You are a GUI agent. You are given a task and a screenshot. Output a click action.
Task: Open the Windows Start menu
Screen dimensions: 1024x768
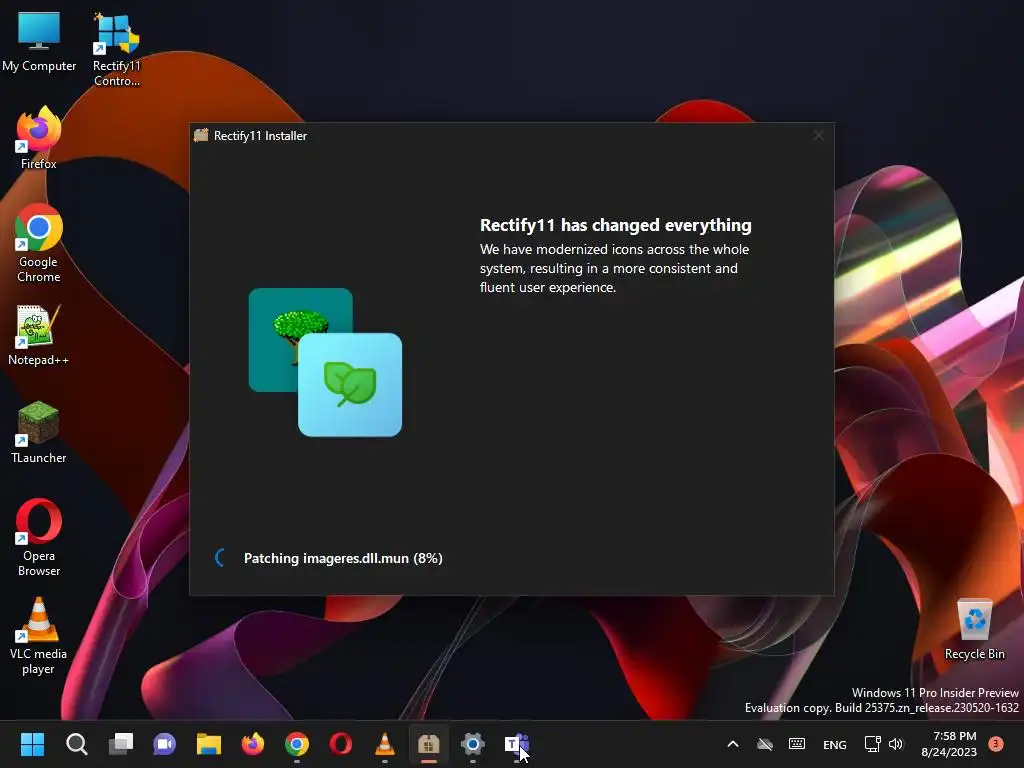(x=32, y=744)
